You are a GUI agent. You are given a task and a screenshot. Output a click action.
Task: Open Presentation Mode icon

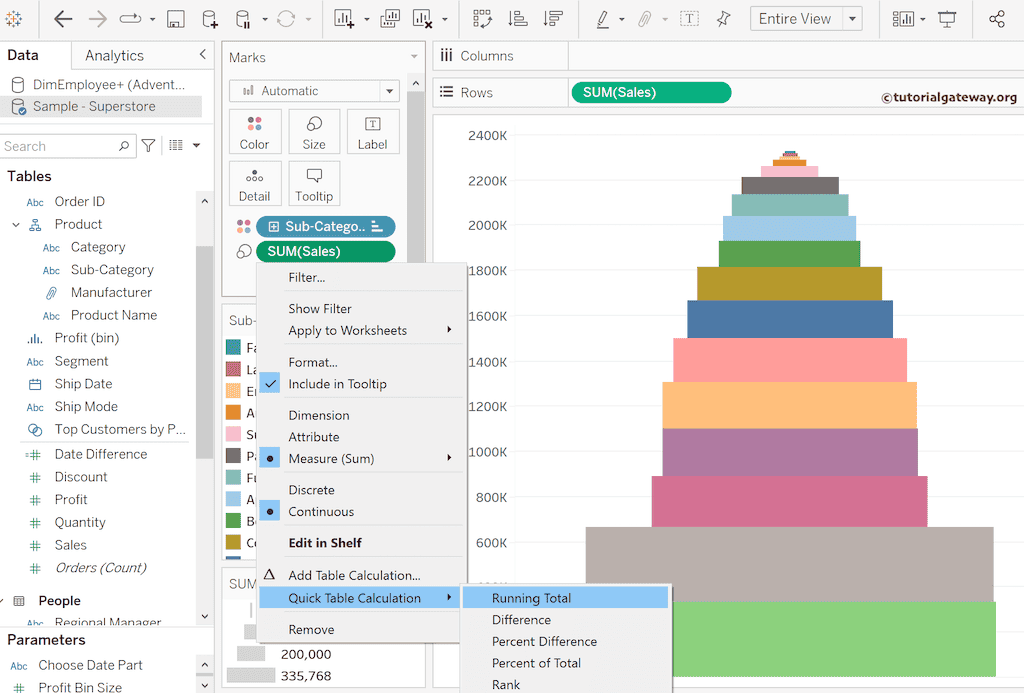(947, 19)
